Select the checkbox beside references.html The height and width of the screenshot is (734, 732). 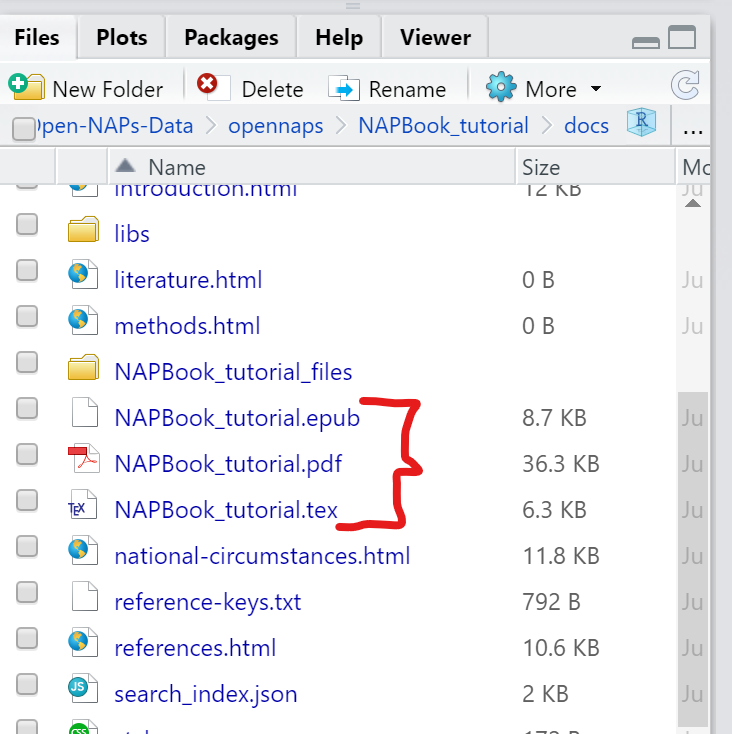[27, 638]
